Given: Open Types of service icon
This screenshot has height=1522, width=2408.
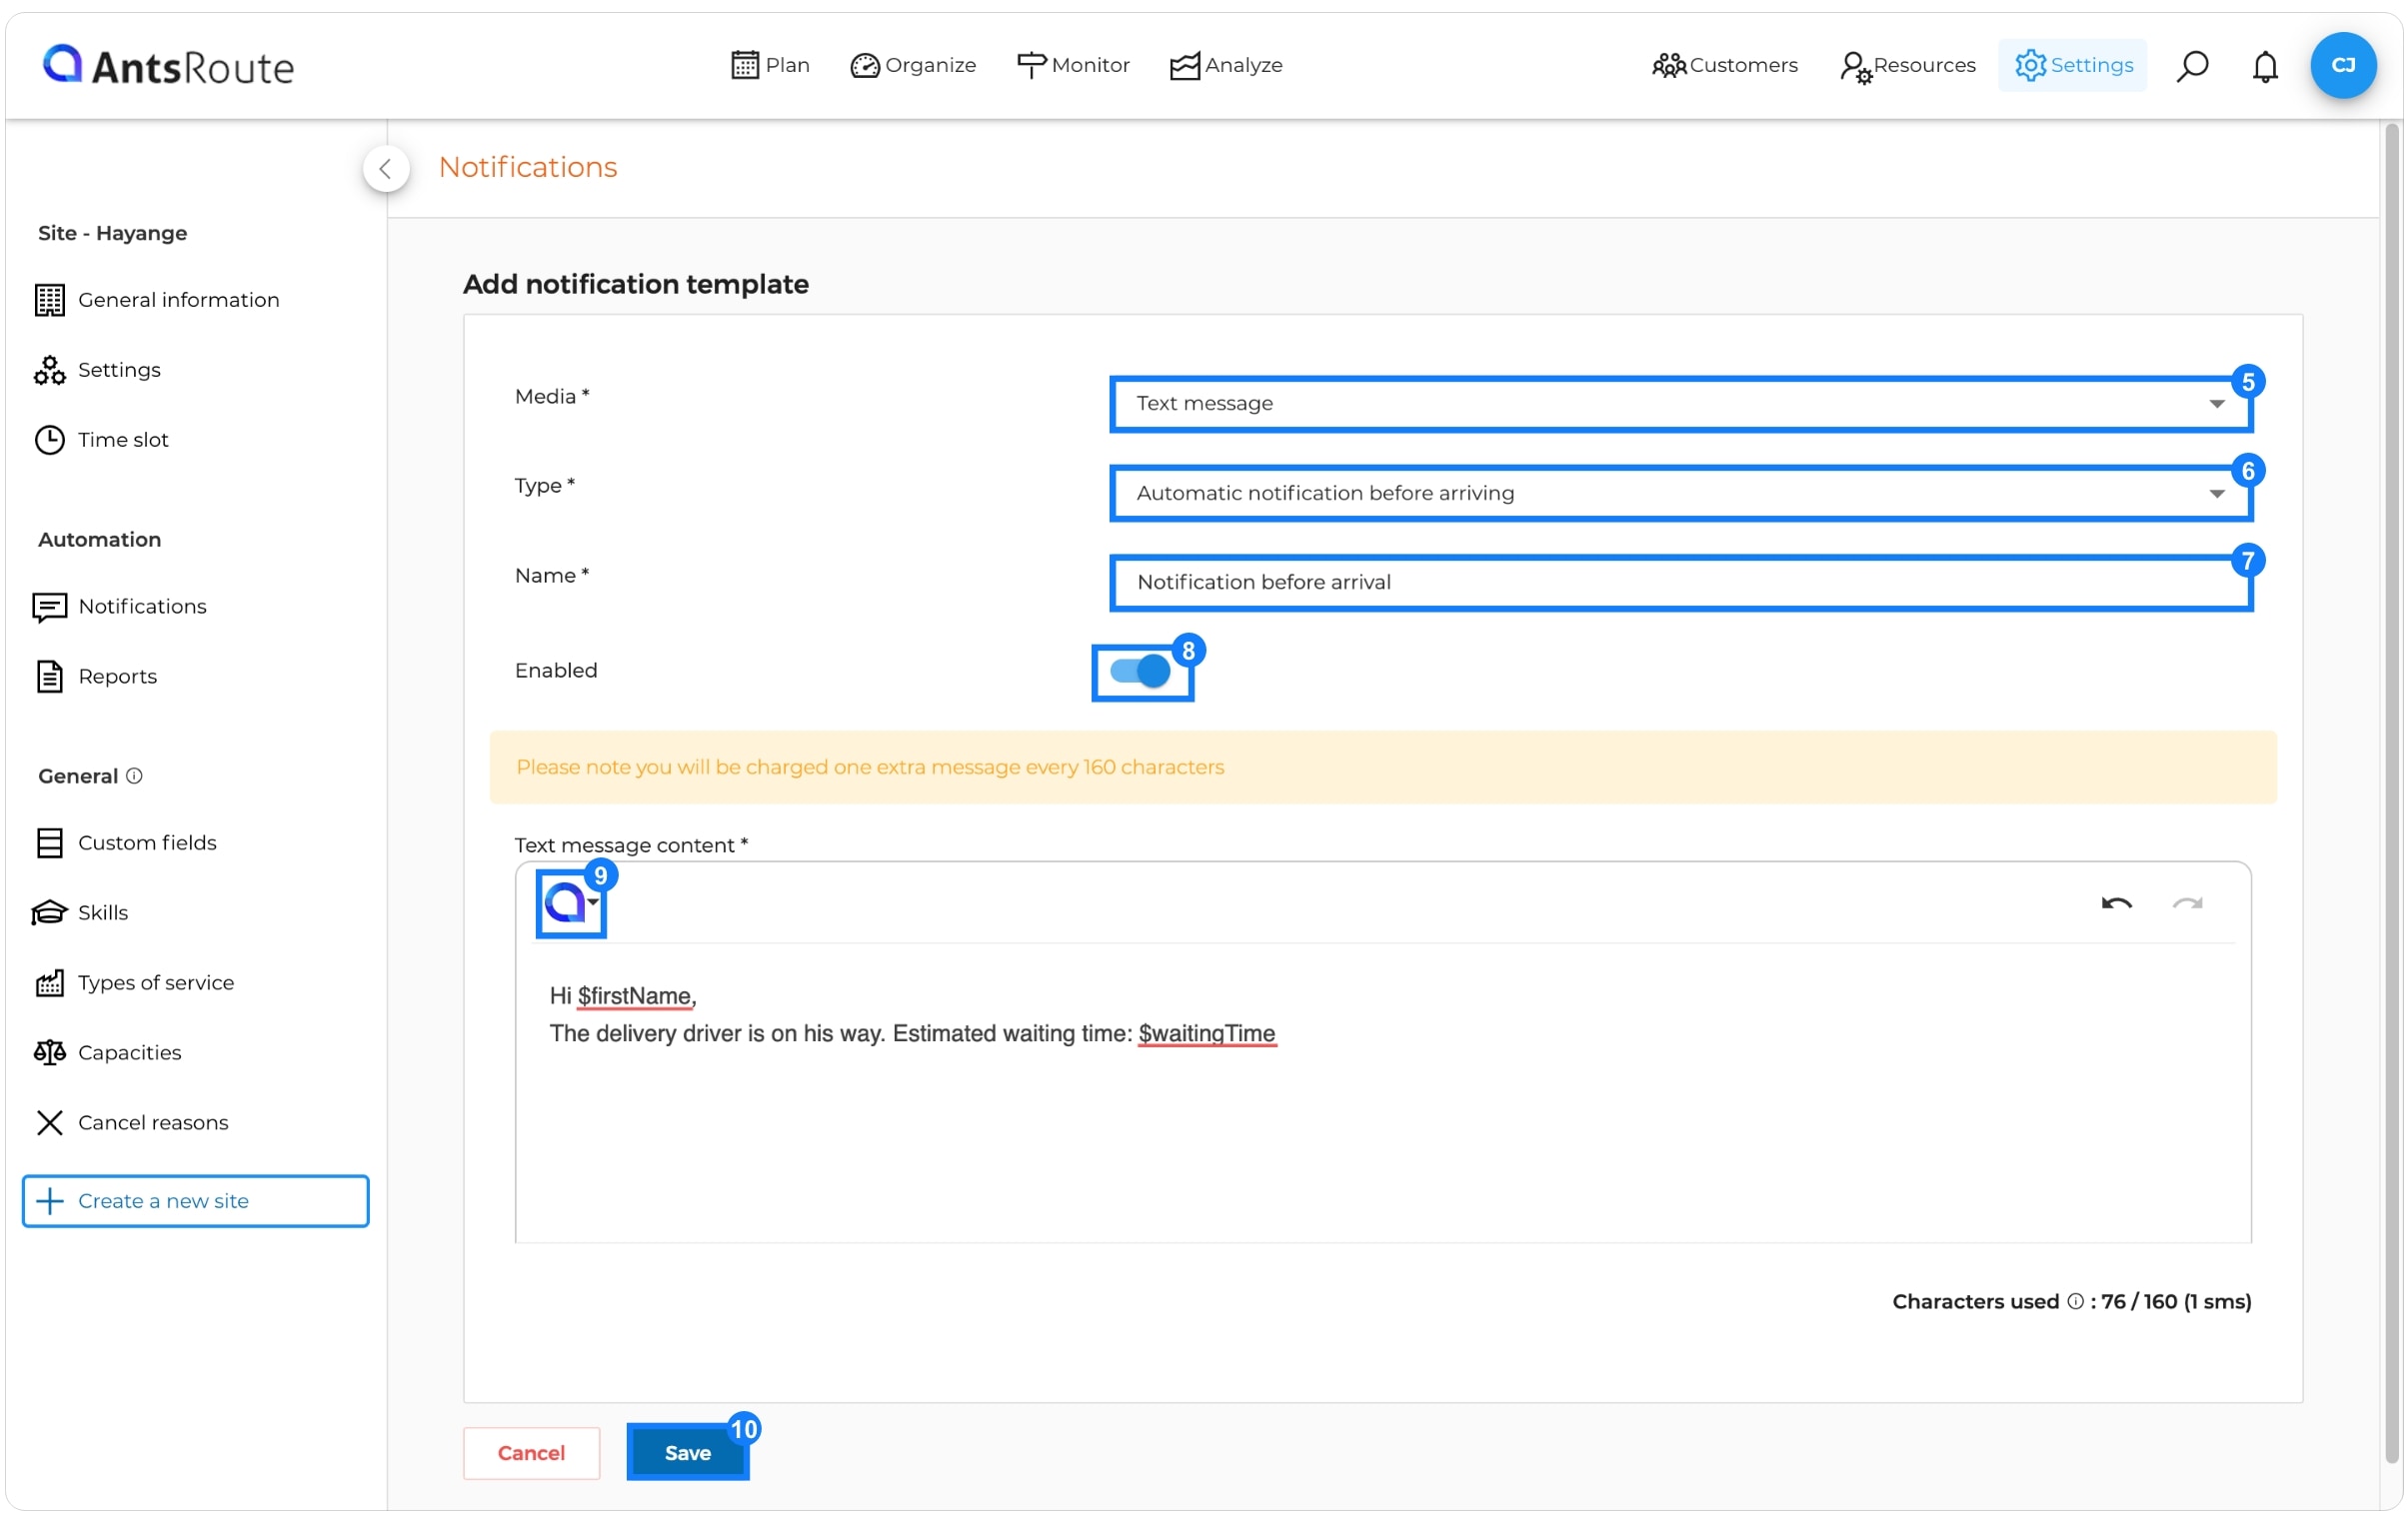Looking at the screenshot, I should 49,983.
